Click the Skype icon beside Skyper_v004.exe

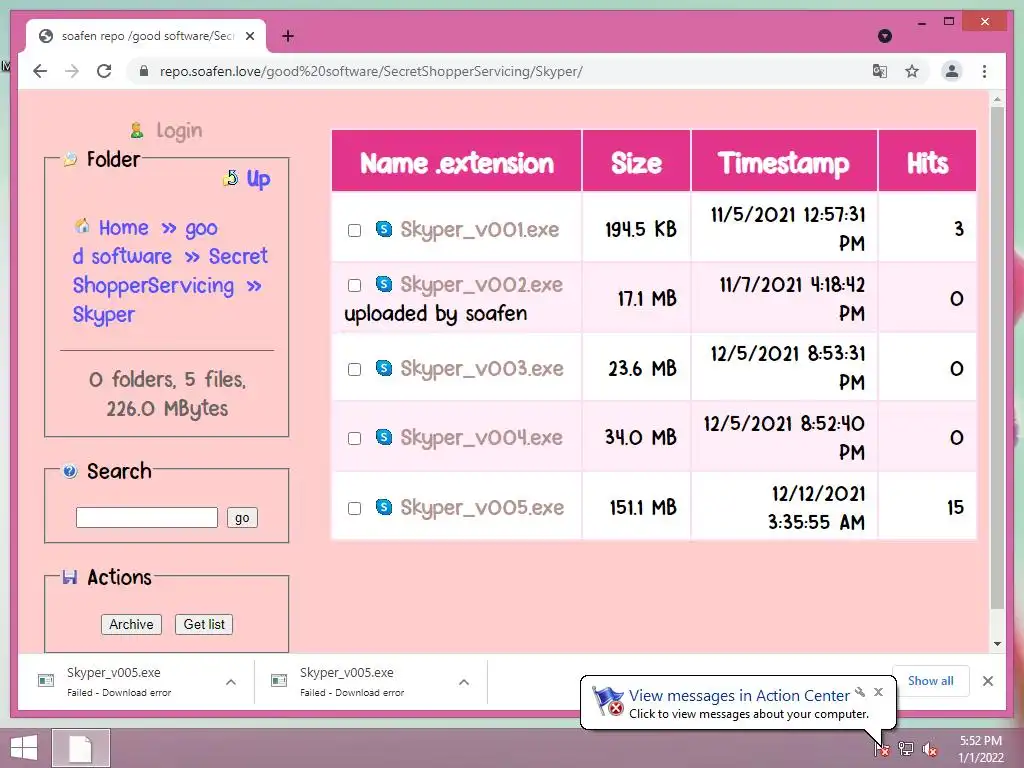point(384,436)
